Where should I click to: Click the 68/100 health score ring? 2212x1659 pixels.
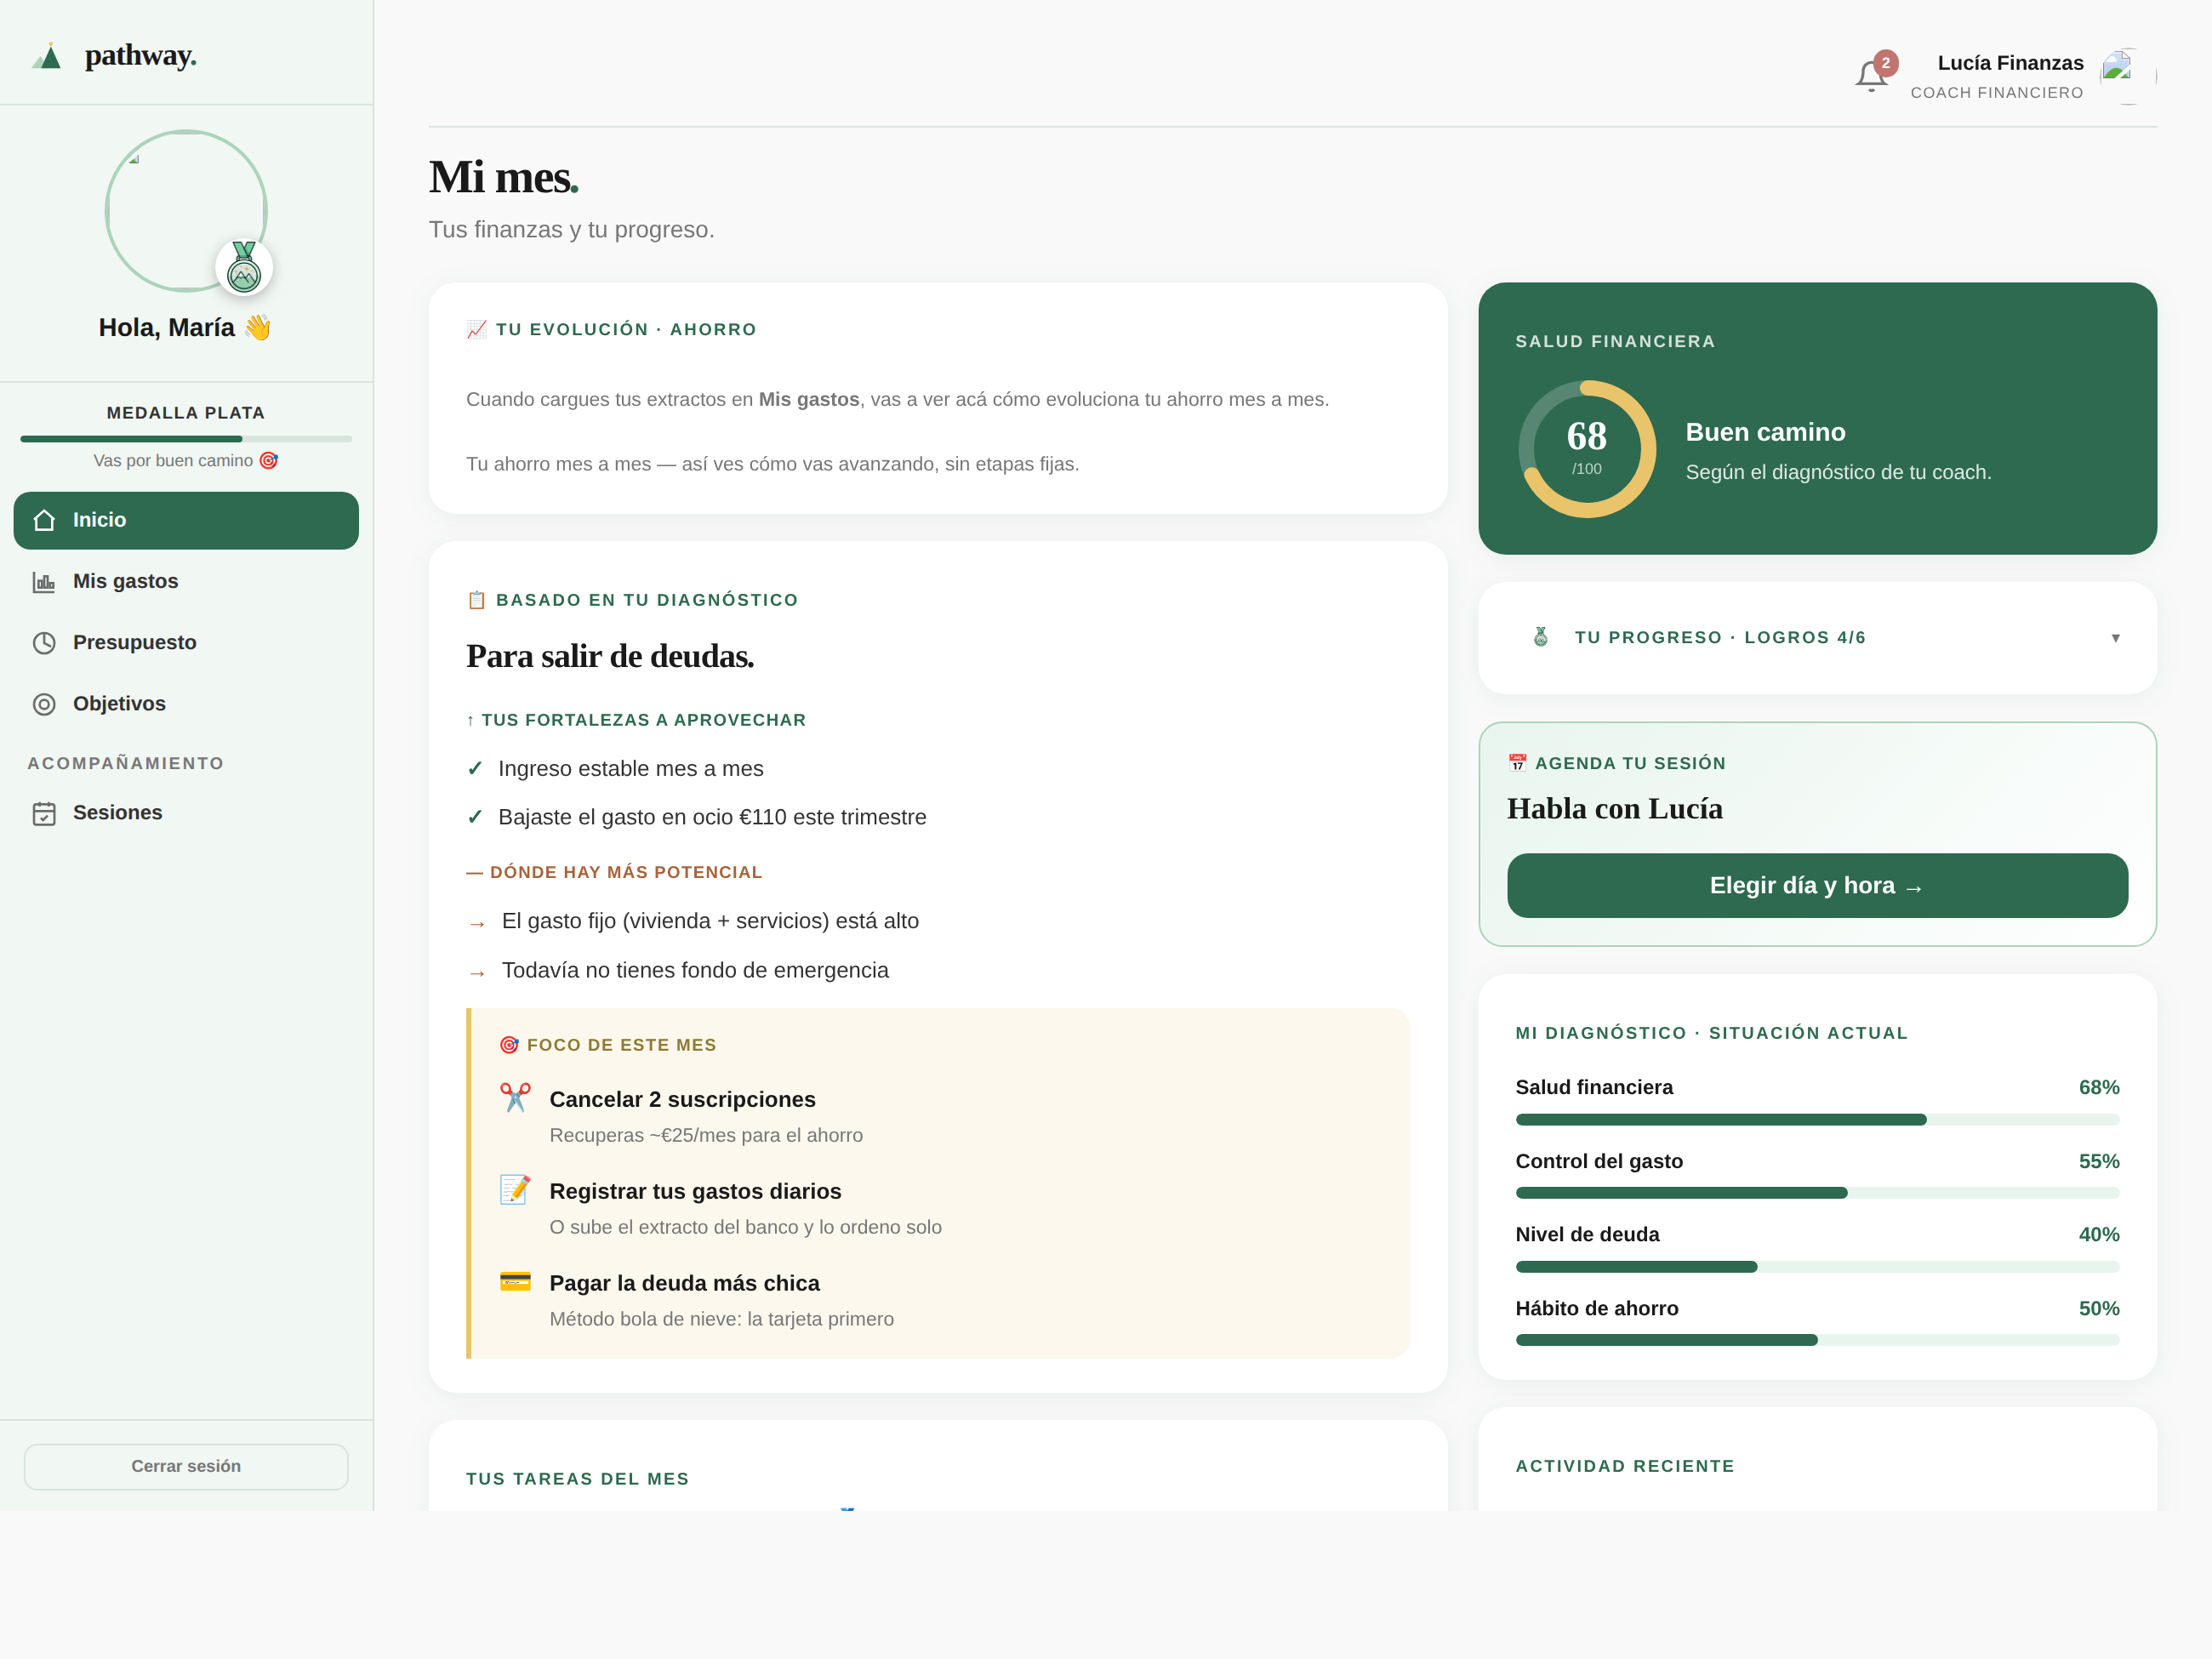(1587, 449)
